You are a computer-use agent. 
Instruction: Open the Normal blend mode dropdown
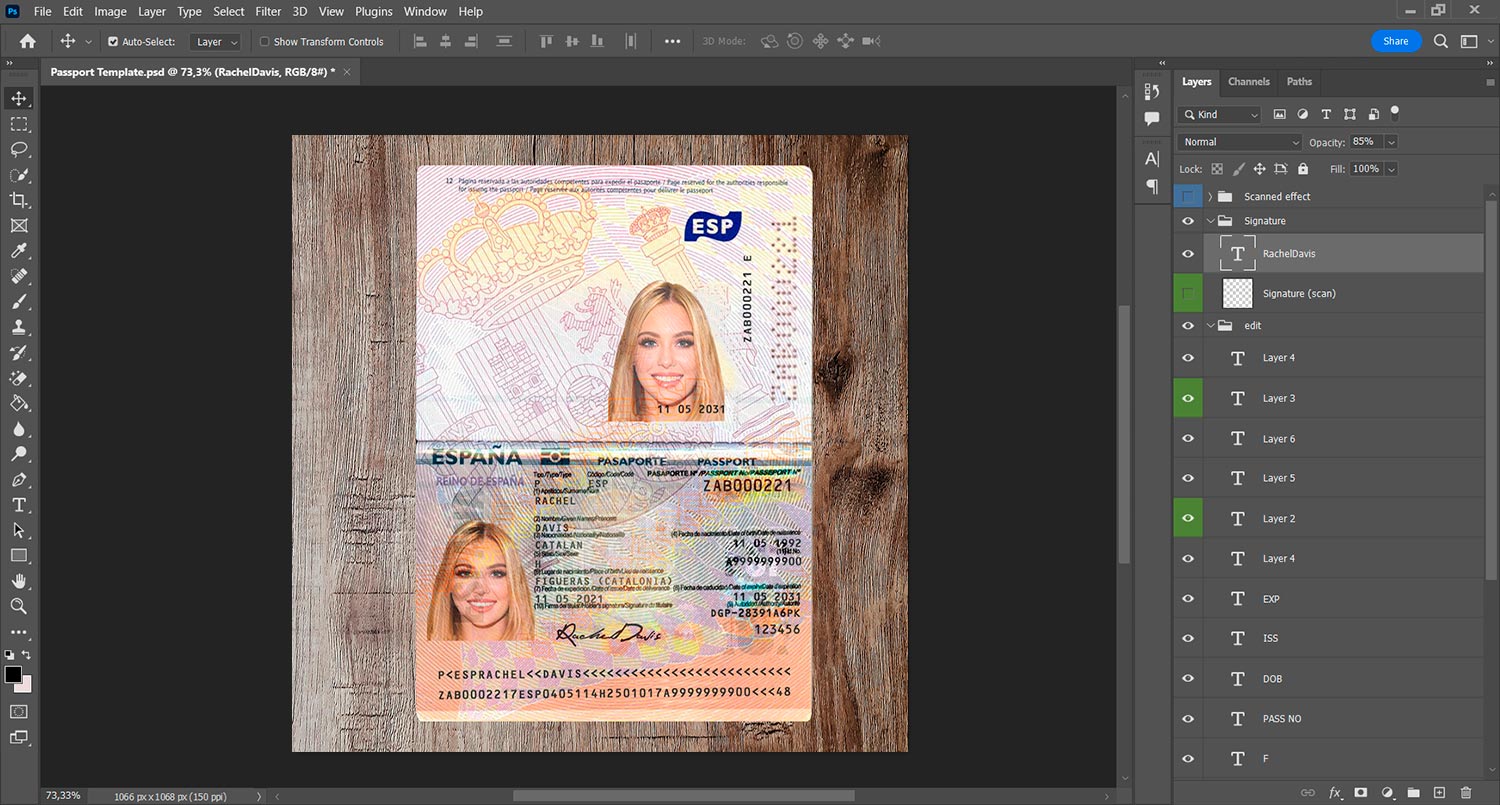pyautogui.click(x=1240, y=142)
